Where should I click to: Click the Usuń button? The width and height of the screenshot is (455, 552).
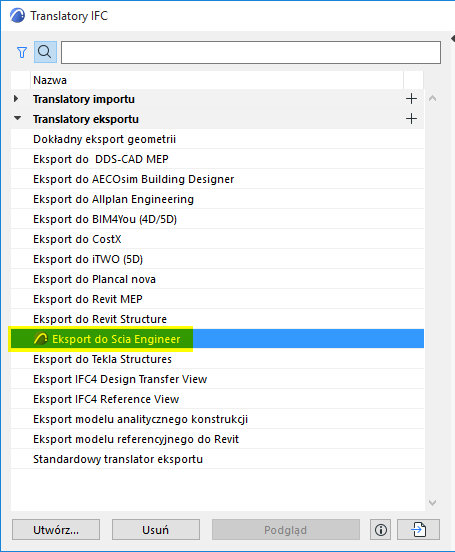point(156,529)
